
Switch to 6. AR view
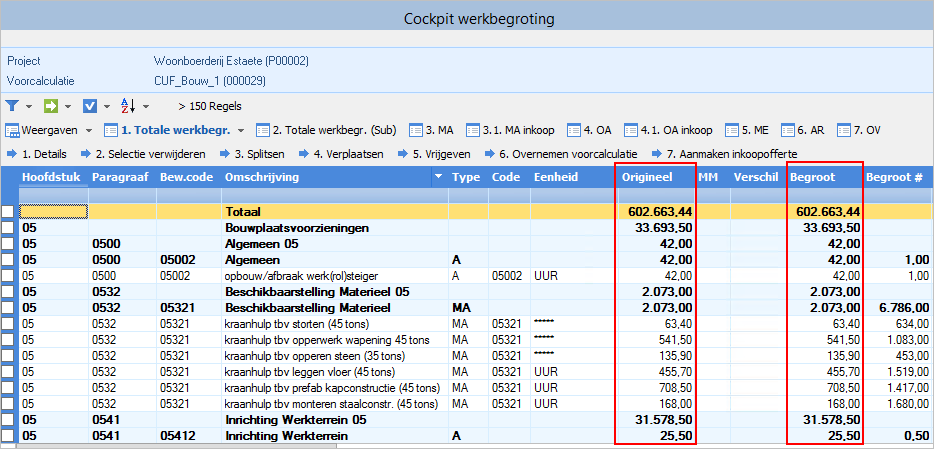(x=803, y=130)
